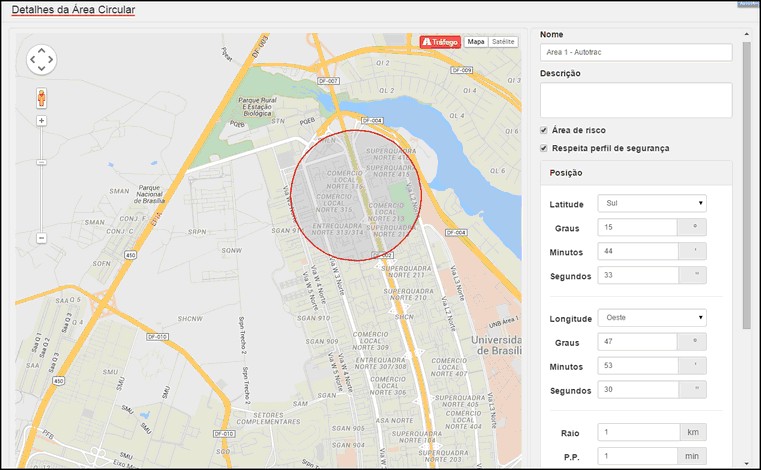The image size is (761, 470).
Task: Click the Street View pegman icon
Action: click(41, 98)
